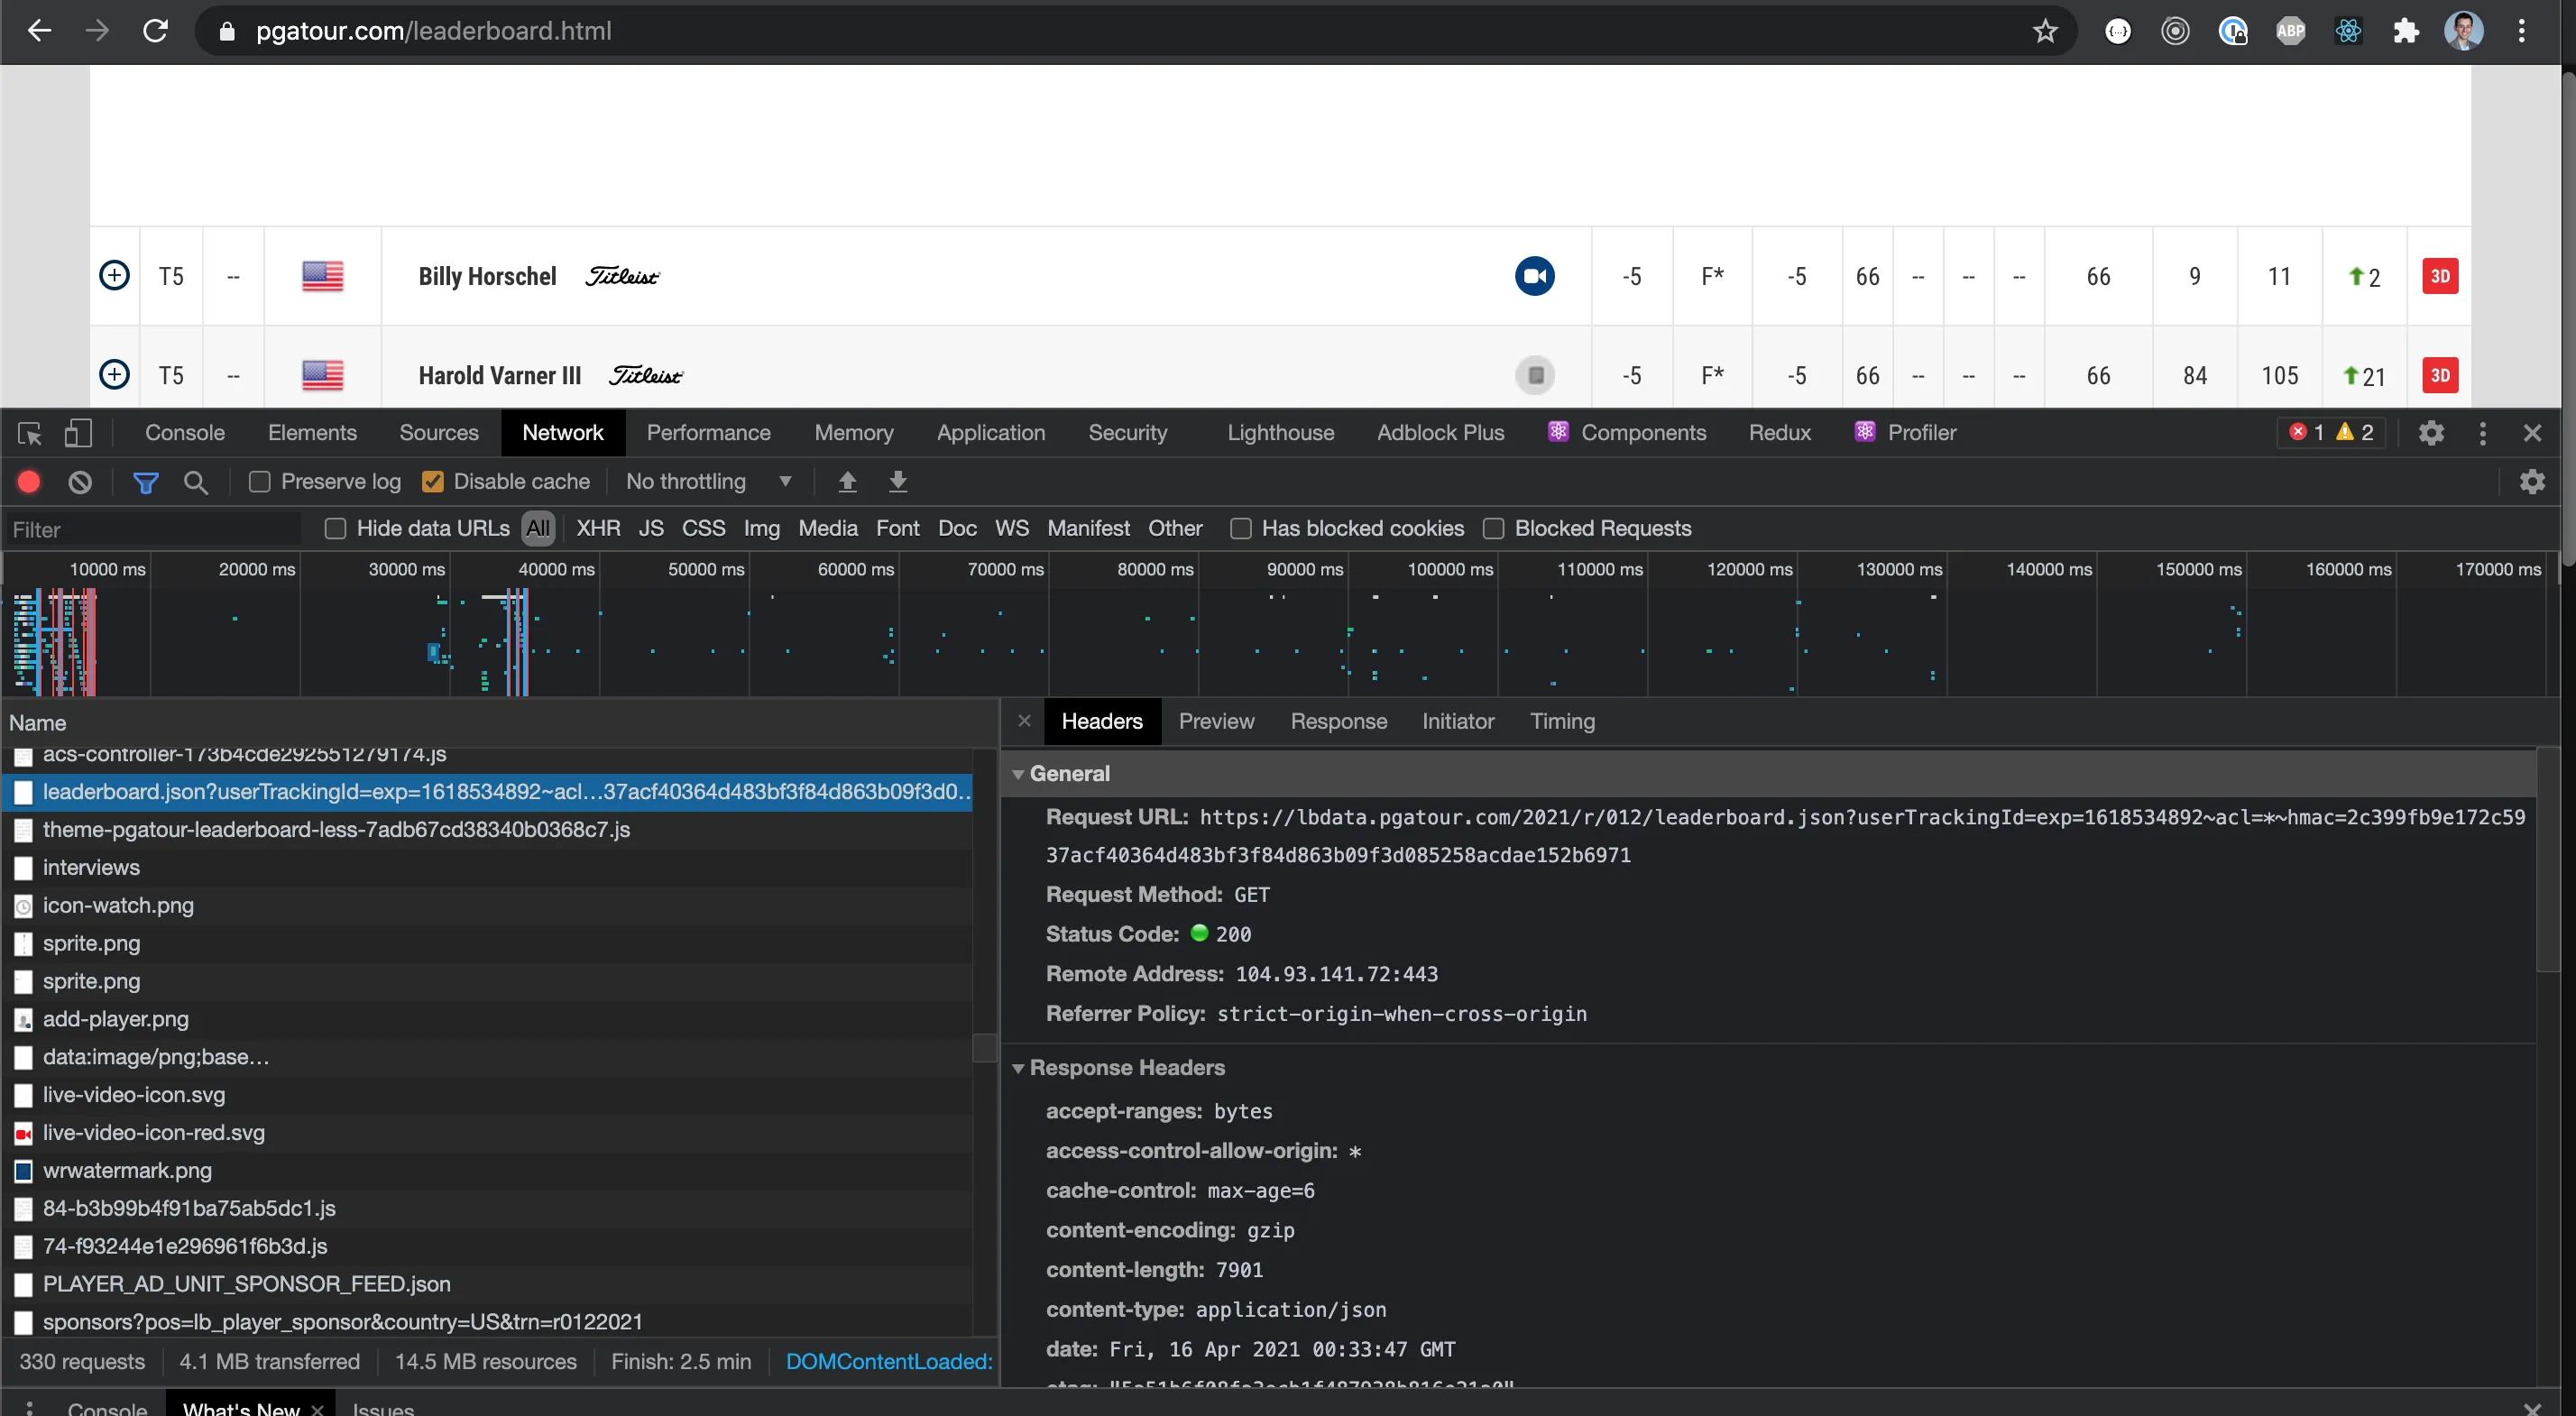Clear the network log
Screen dimensions: 2576x1416
(x=80, y=482)
